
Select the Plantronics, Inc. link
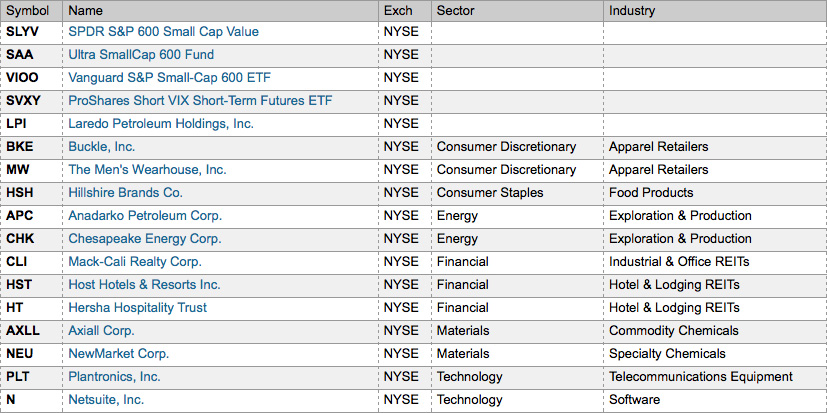114,377
